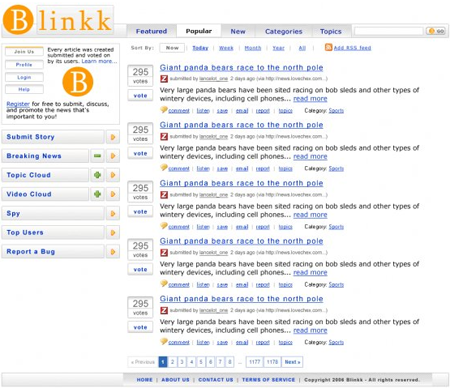Screen dimensions: 450x388
Task: Click the arrow next to Report a Bug
Action: pyautogui.click(x=113, y=252)
